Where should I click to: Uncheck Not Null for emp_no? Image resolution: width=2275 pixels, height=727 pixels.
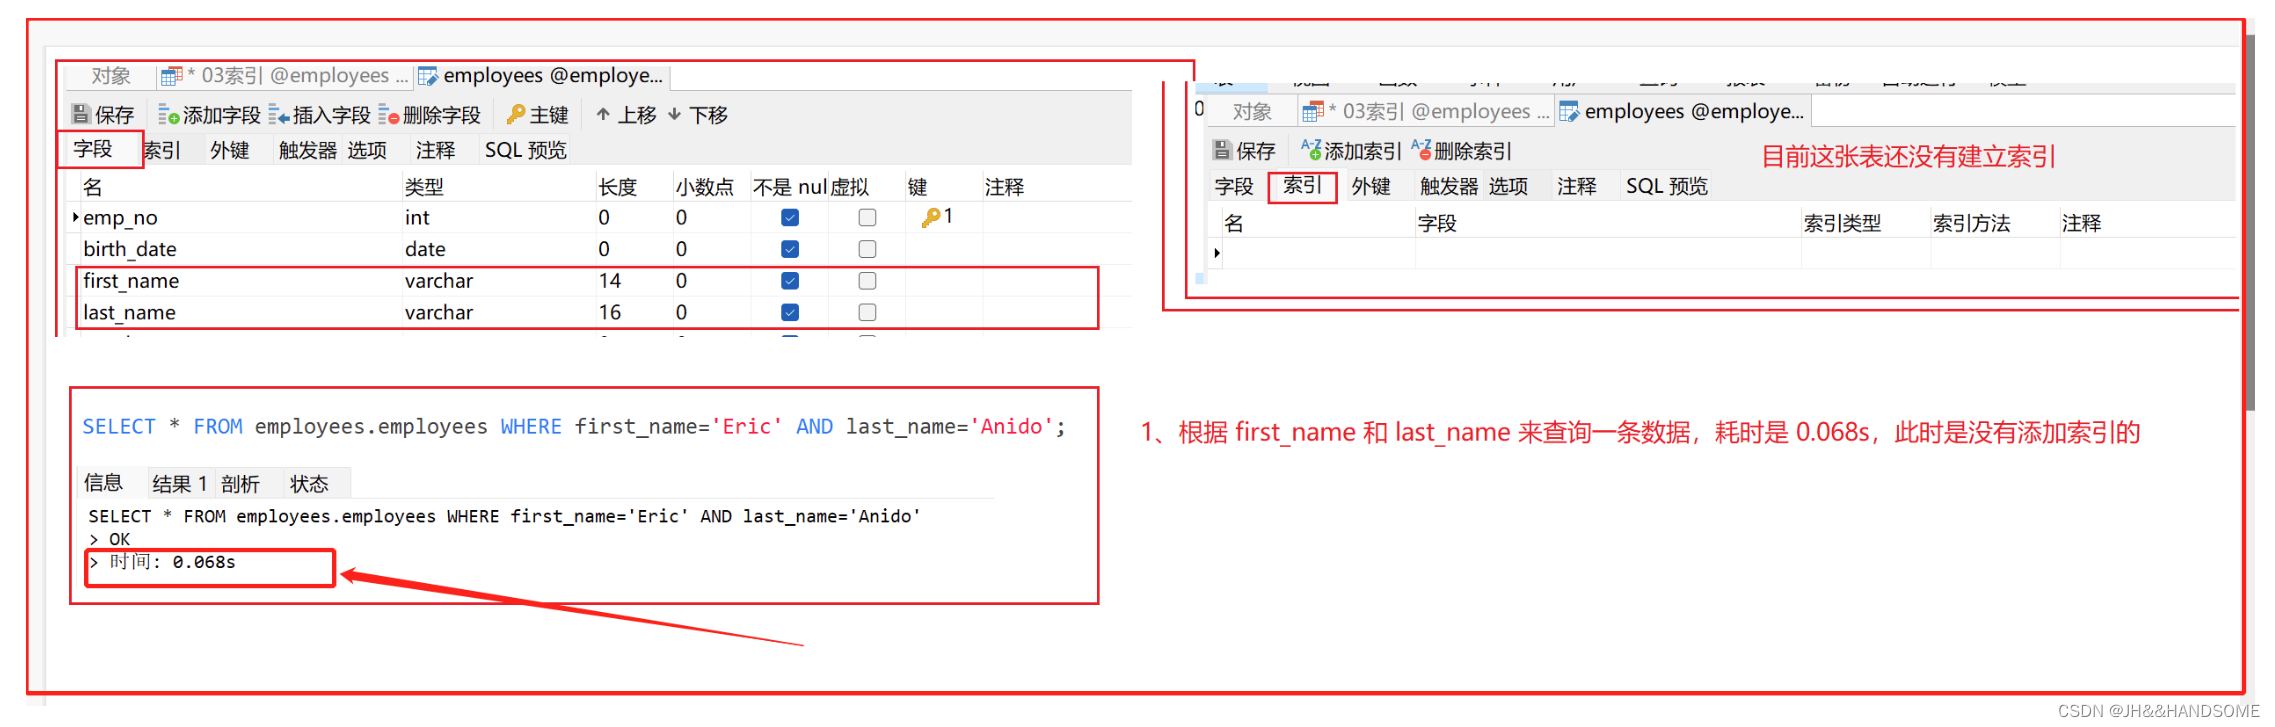pos(790,217)
